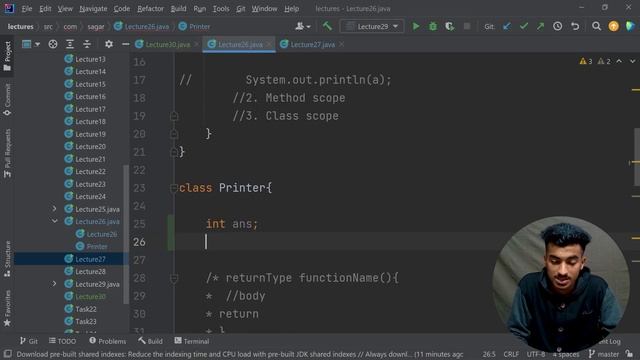This screenshot has height=360, width=640.
Task: Click CRLF line separator in status bar
Action: 511,354
